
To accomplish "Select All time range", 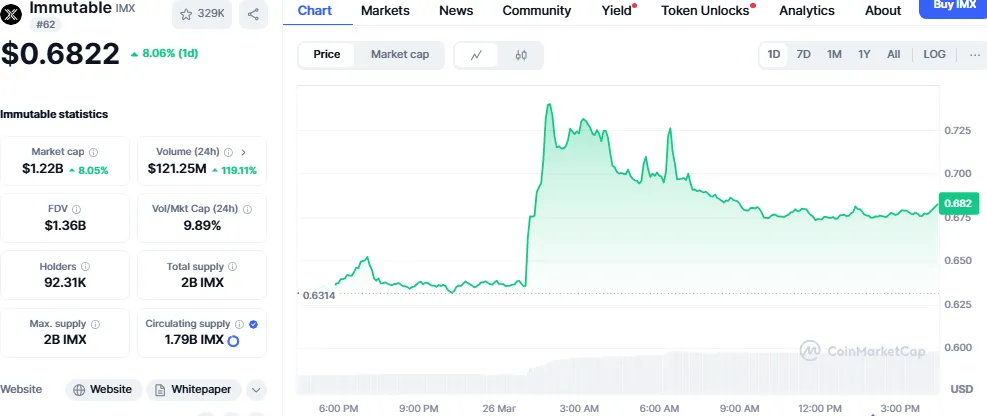I will [x=893, y=55].
